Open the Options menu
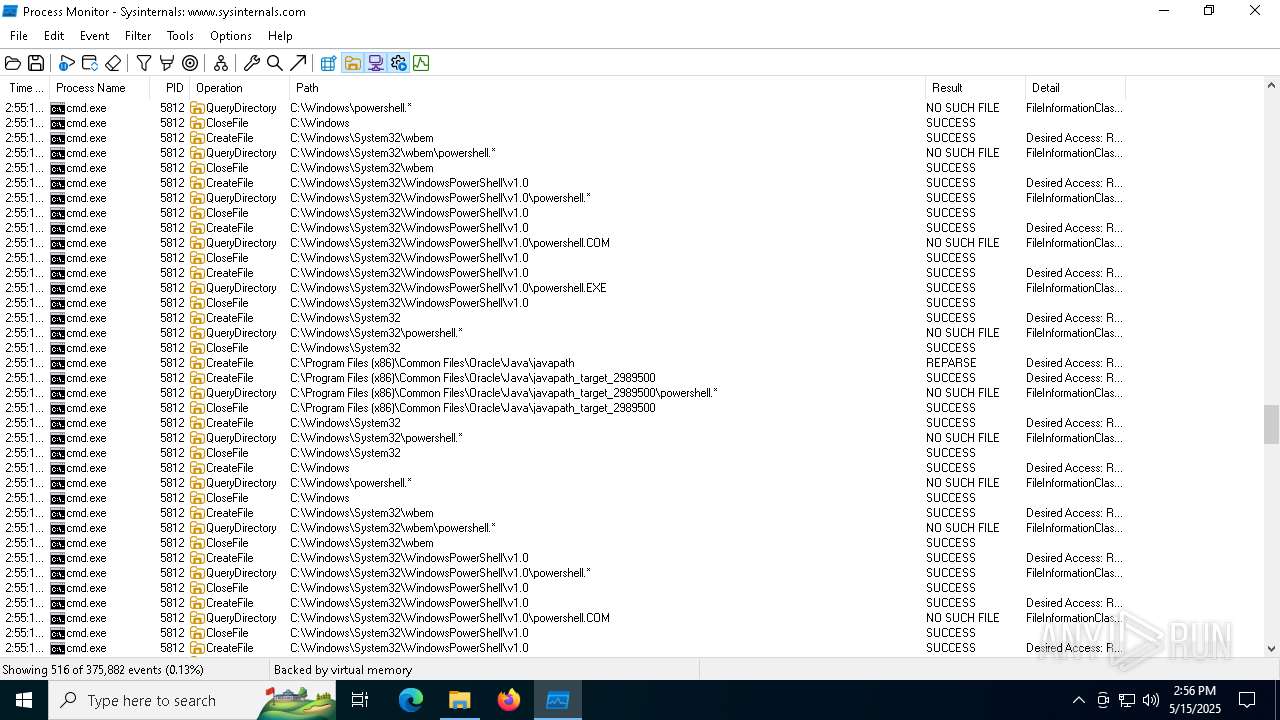This screenshot has height=720, width=1280. (230, 36)
